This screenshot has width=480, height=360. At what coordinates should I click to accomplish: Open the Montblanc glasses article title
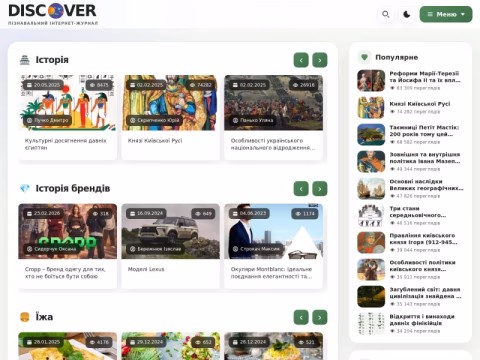[271, 273]
